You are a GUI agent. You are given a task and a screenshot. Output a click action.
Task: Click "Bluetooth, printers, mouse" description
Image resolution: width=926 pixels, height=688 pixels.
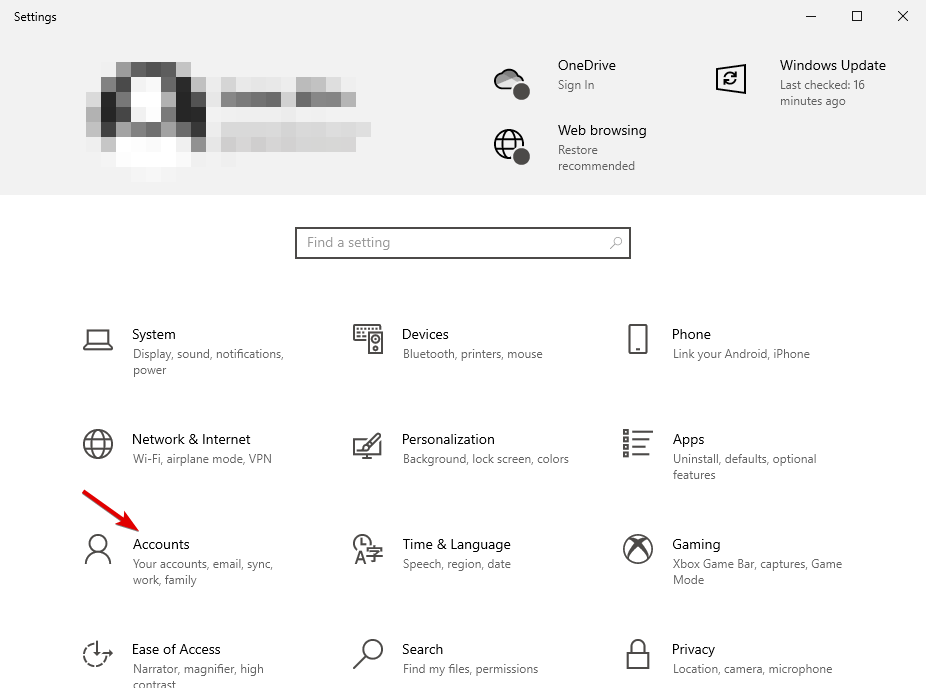click(472, 354)
